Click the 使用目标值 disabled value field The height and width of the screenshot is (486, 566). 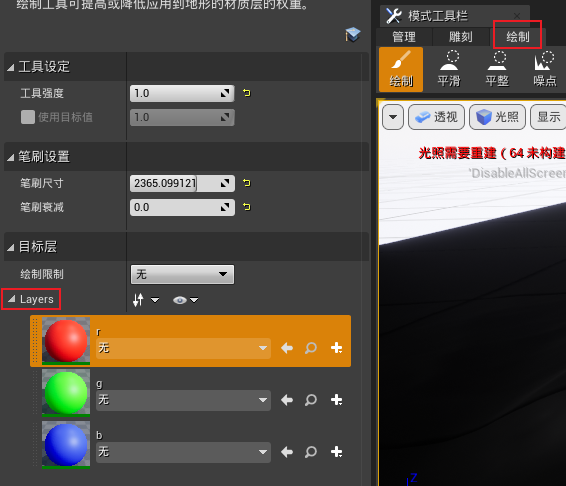pos(182,117)
